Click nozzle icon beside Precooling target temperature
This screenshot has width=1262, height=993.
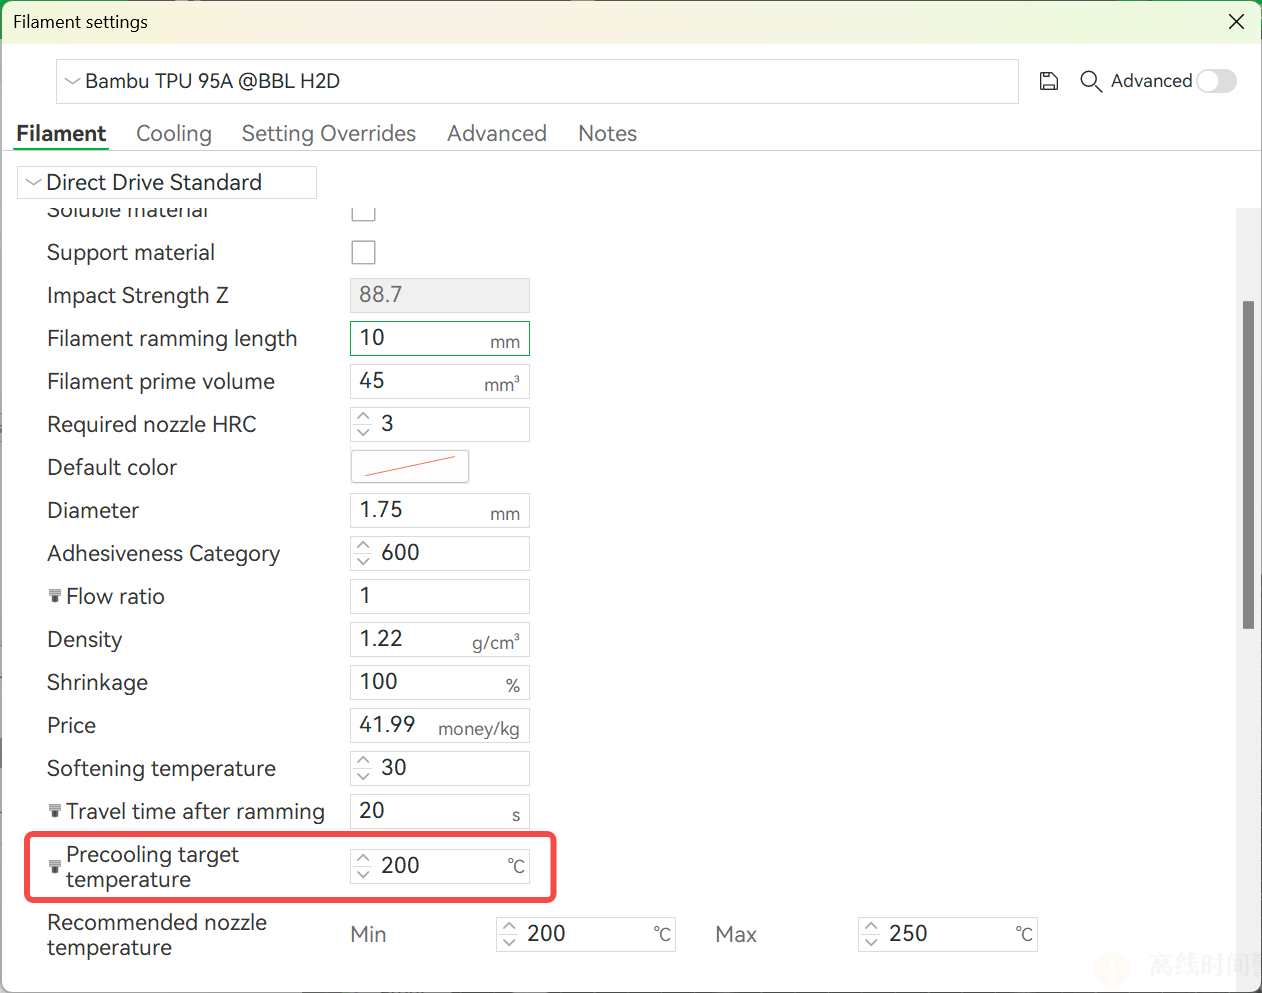click(x=55, y=867)
